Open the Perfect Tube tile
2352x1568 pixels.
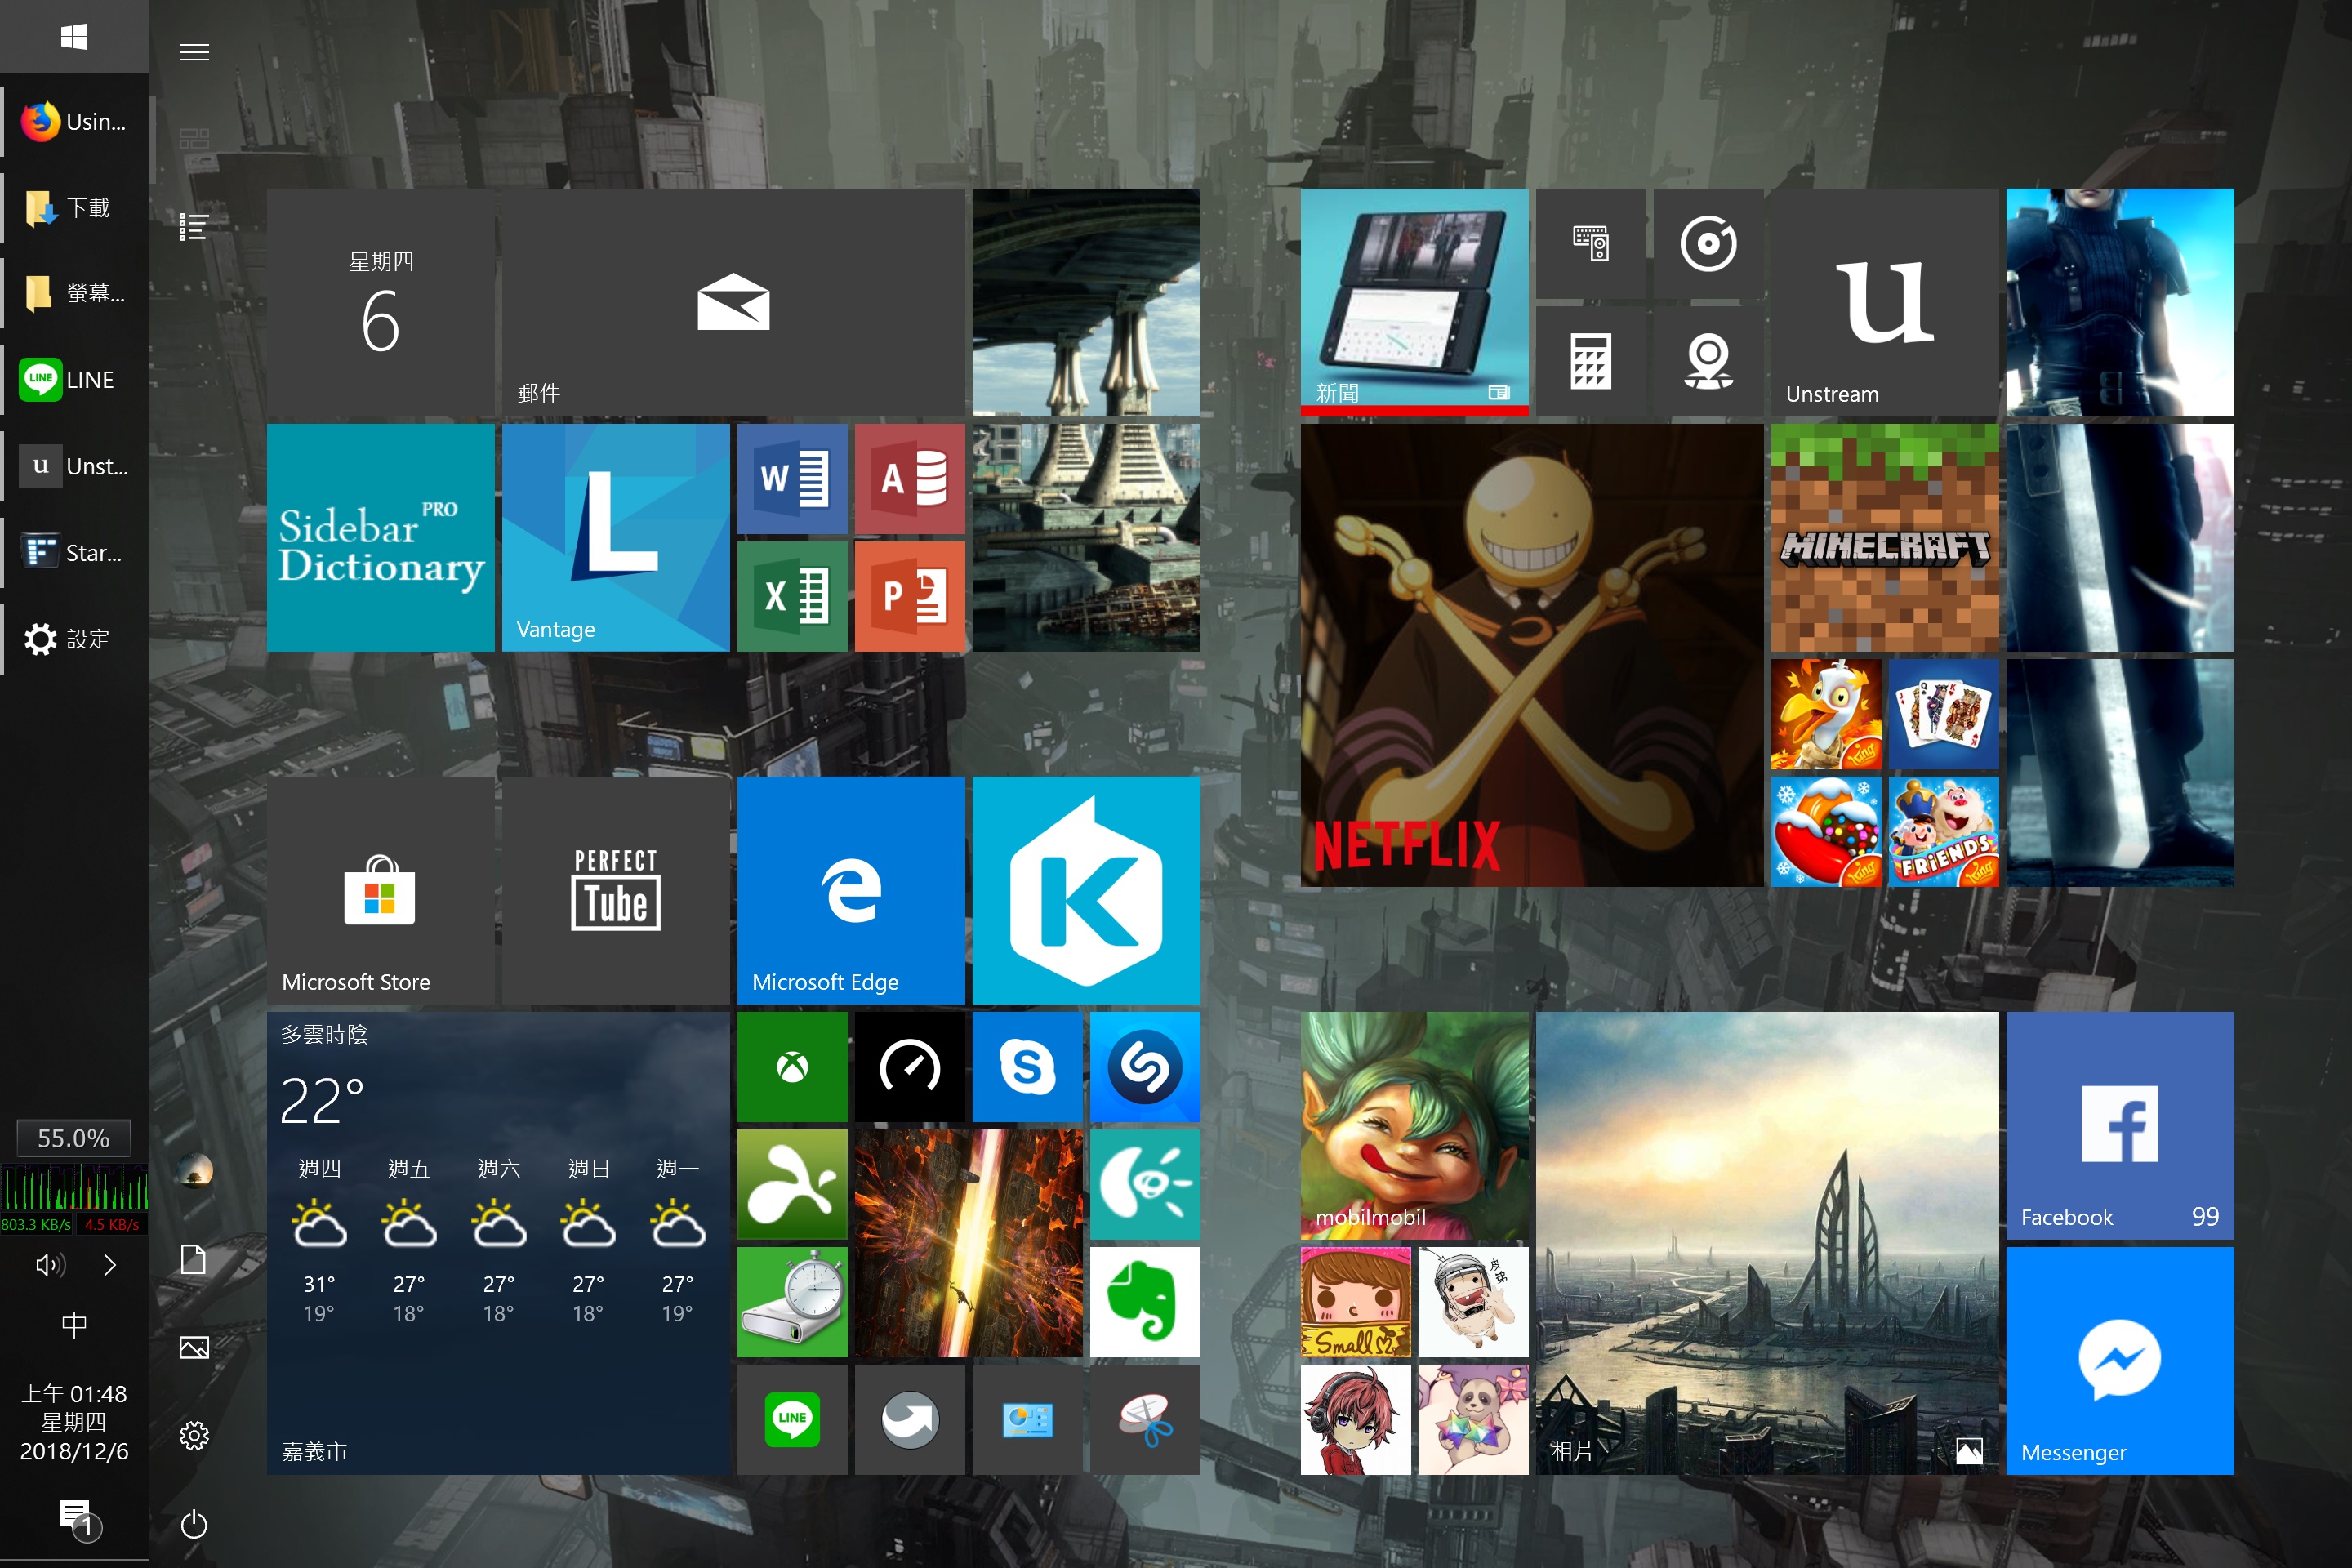[616, 890]
